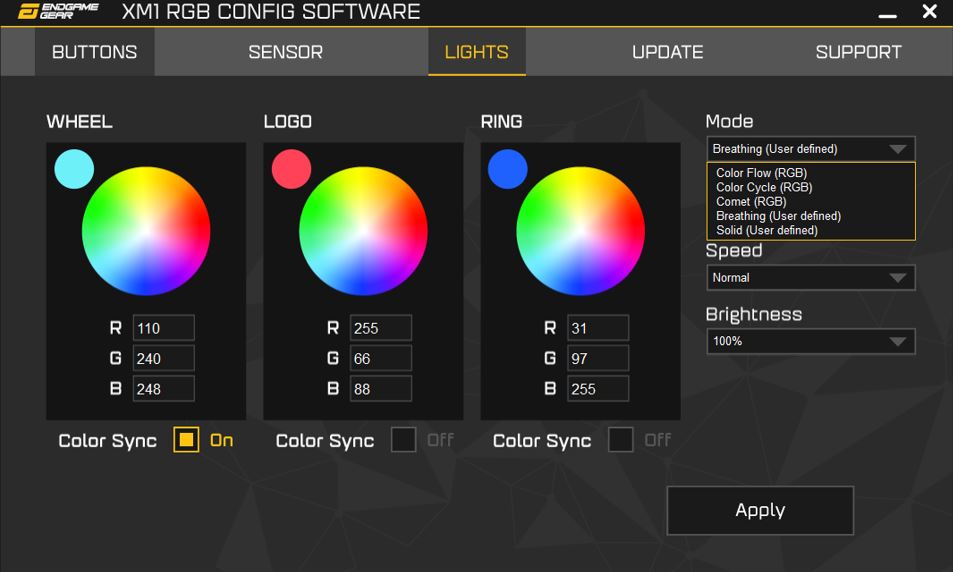Click the WHEEL B value field 248
Viewport: 953px width, 572px height.
coord(163,389)
